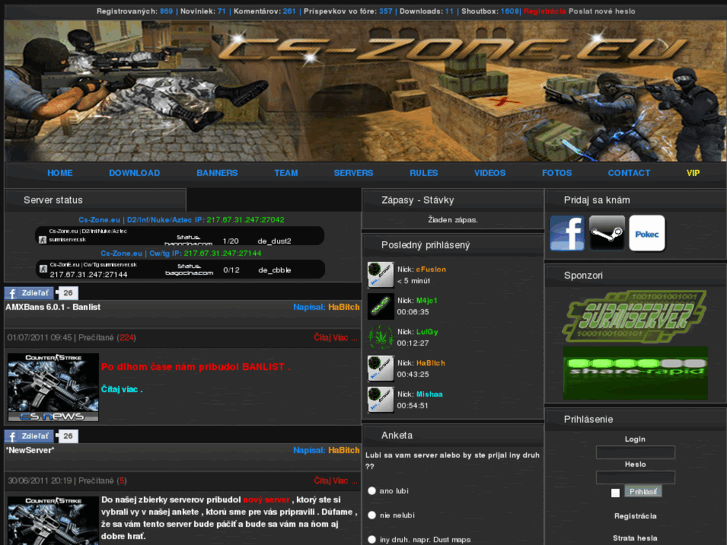Go to HOME in navigation bar
Screen dimensions: 727x545
pyautogui.click(x=60, y=173)
